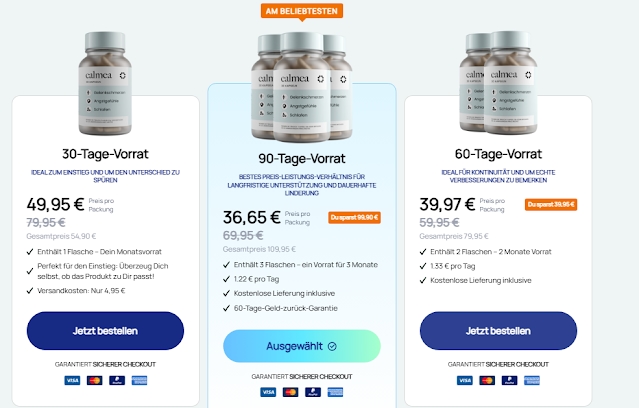Click the AM BELIEBTESTEN badge
Image resolution: width=639 pixels, height=408 pixels.
[x=302, y=11]
